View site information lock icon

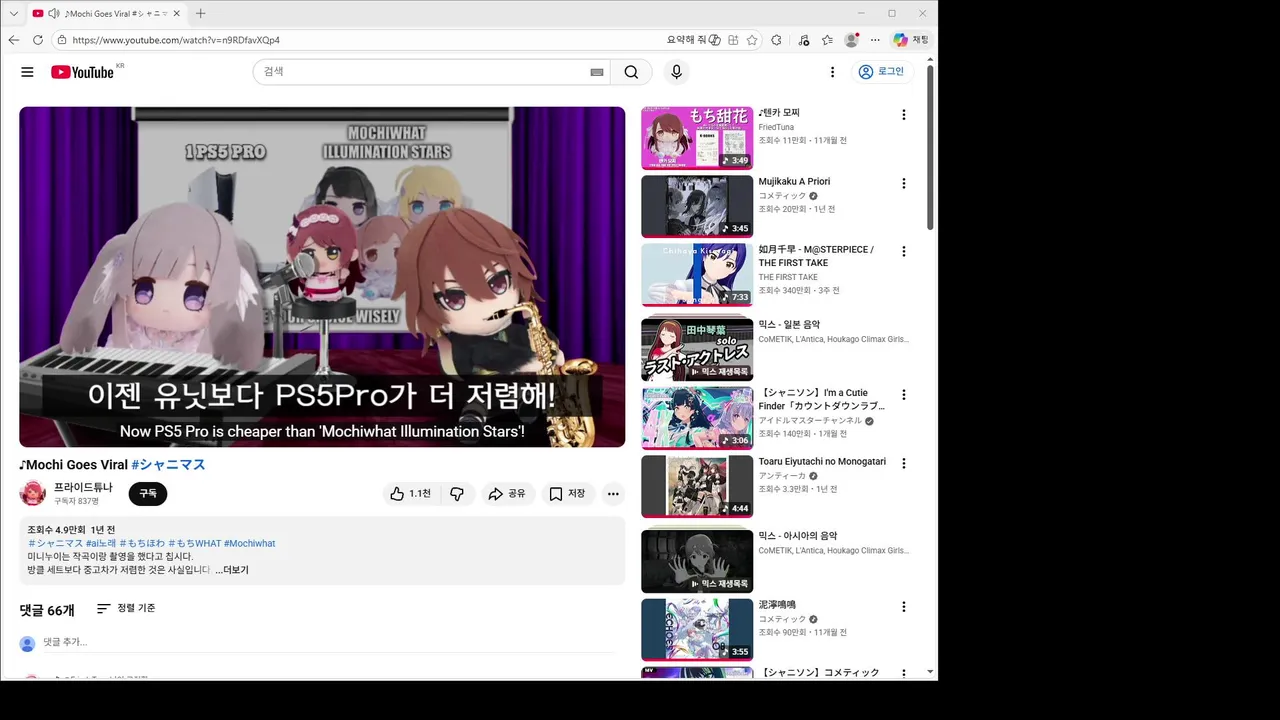point(62,40)
